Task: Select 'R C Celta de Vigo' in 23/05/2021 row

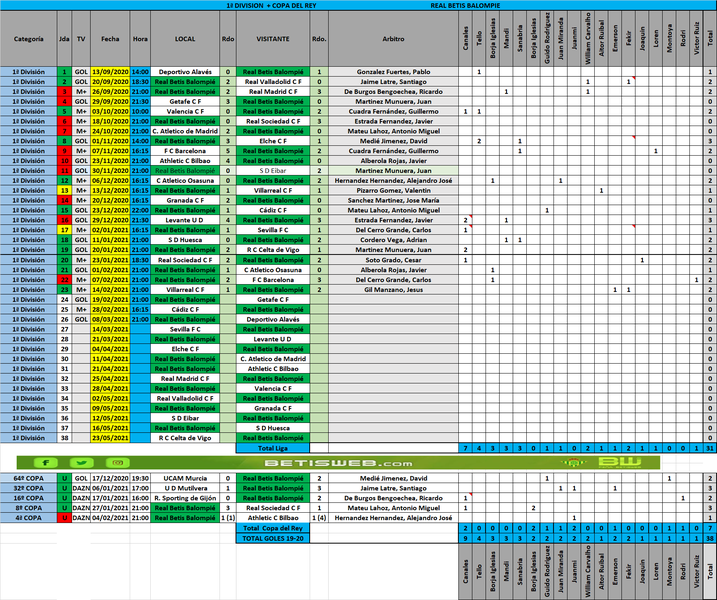Action: 185,438
